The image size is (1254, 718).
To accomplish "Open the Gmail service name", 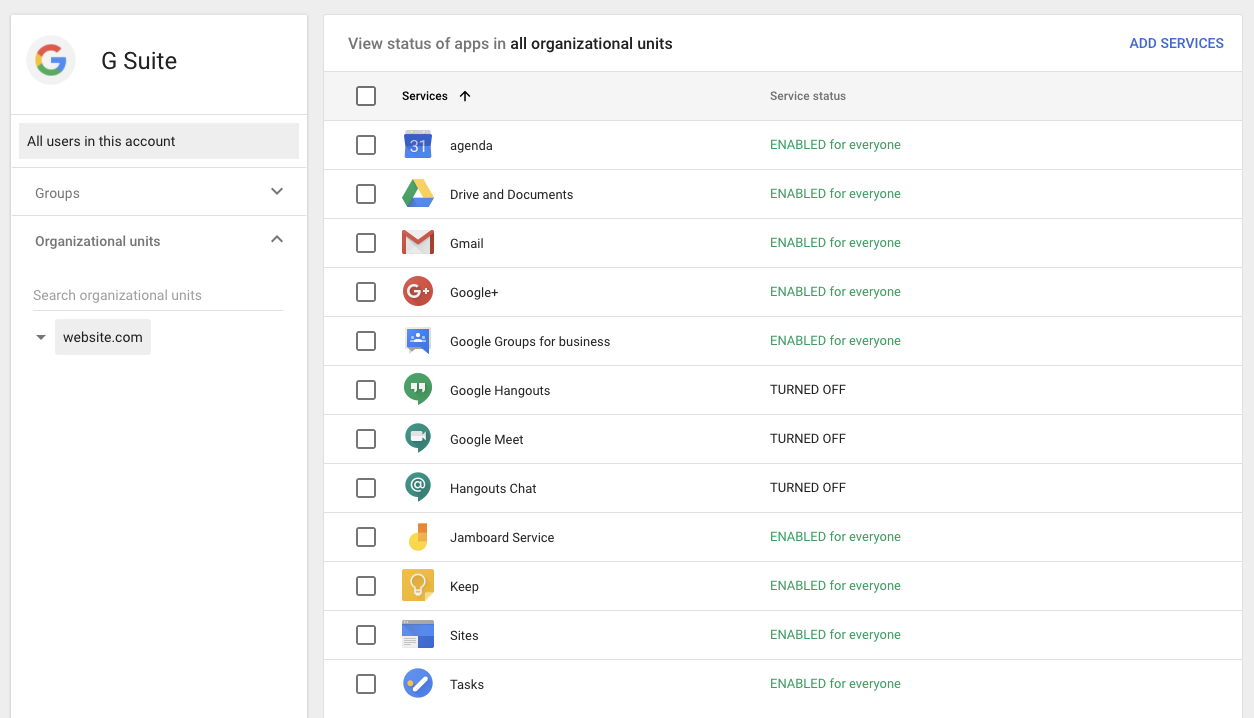I will tap(467, 244).
